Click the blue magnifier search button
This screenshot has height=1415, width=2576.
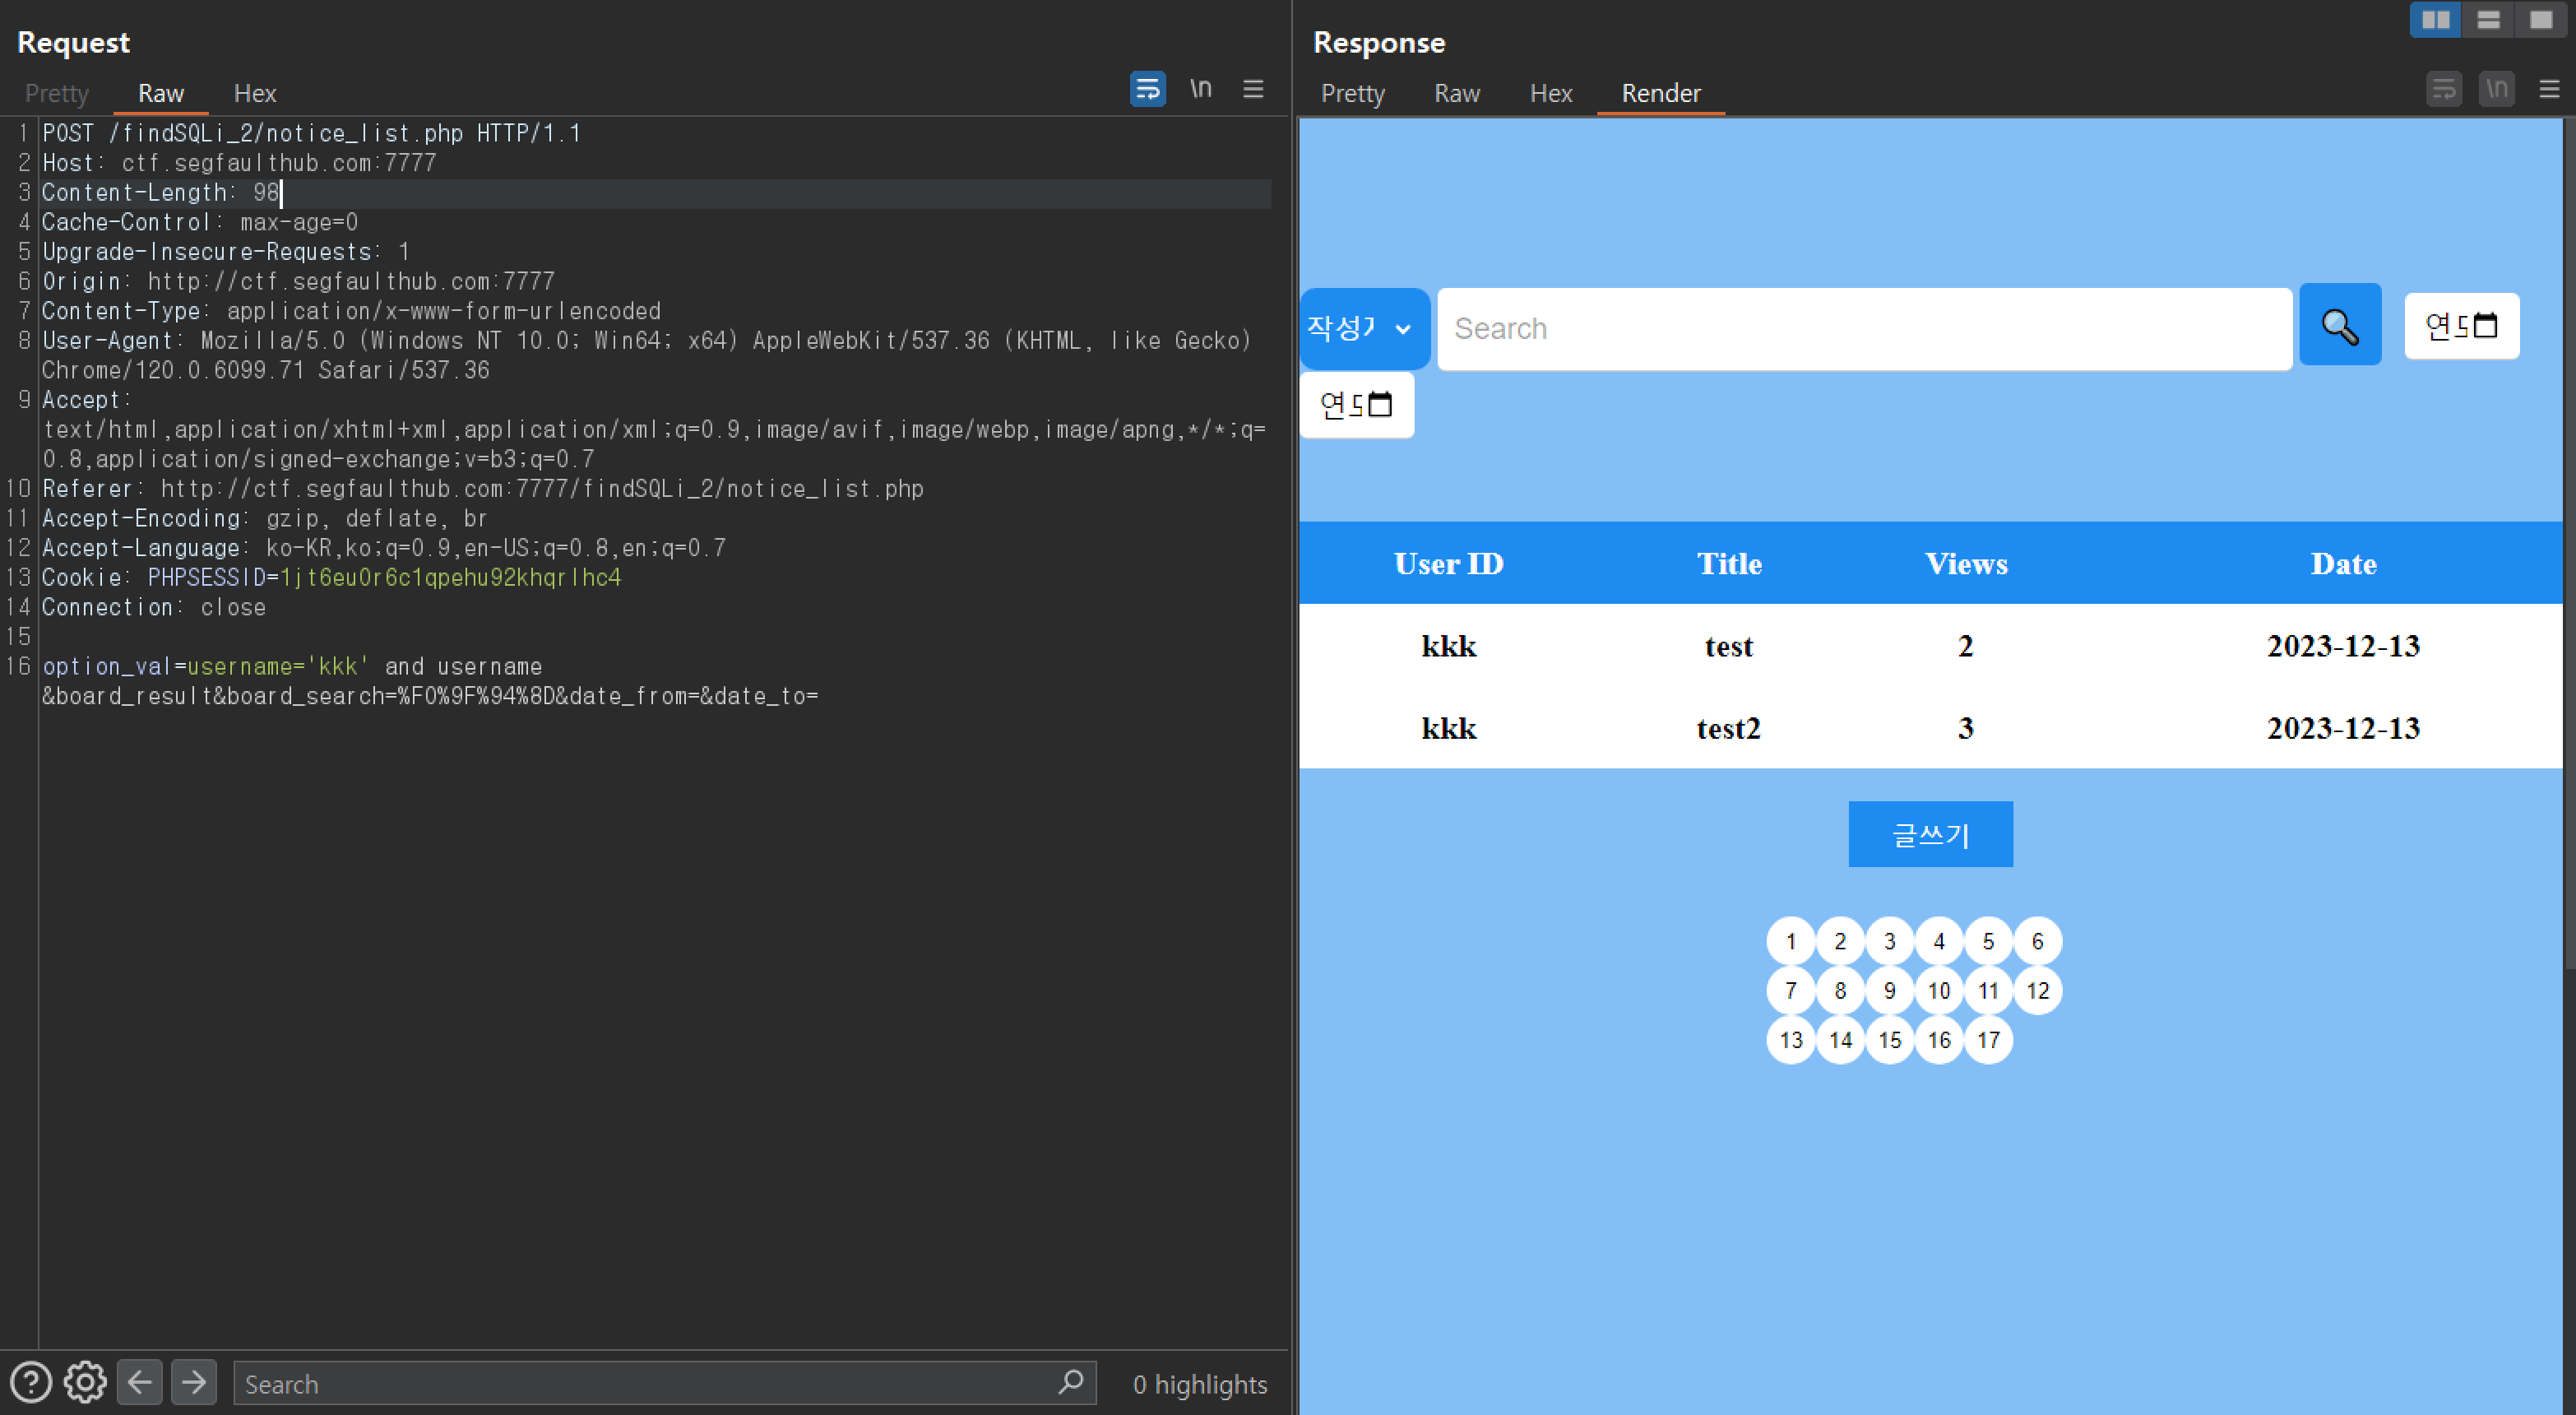tap(2340, 326)
